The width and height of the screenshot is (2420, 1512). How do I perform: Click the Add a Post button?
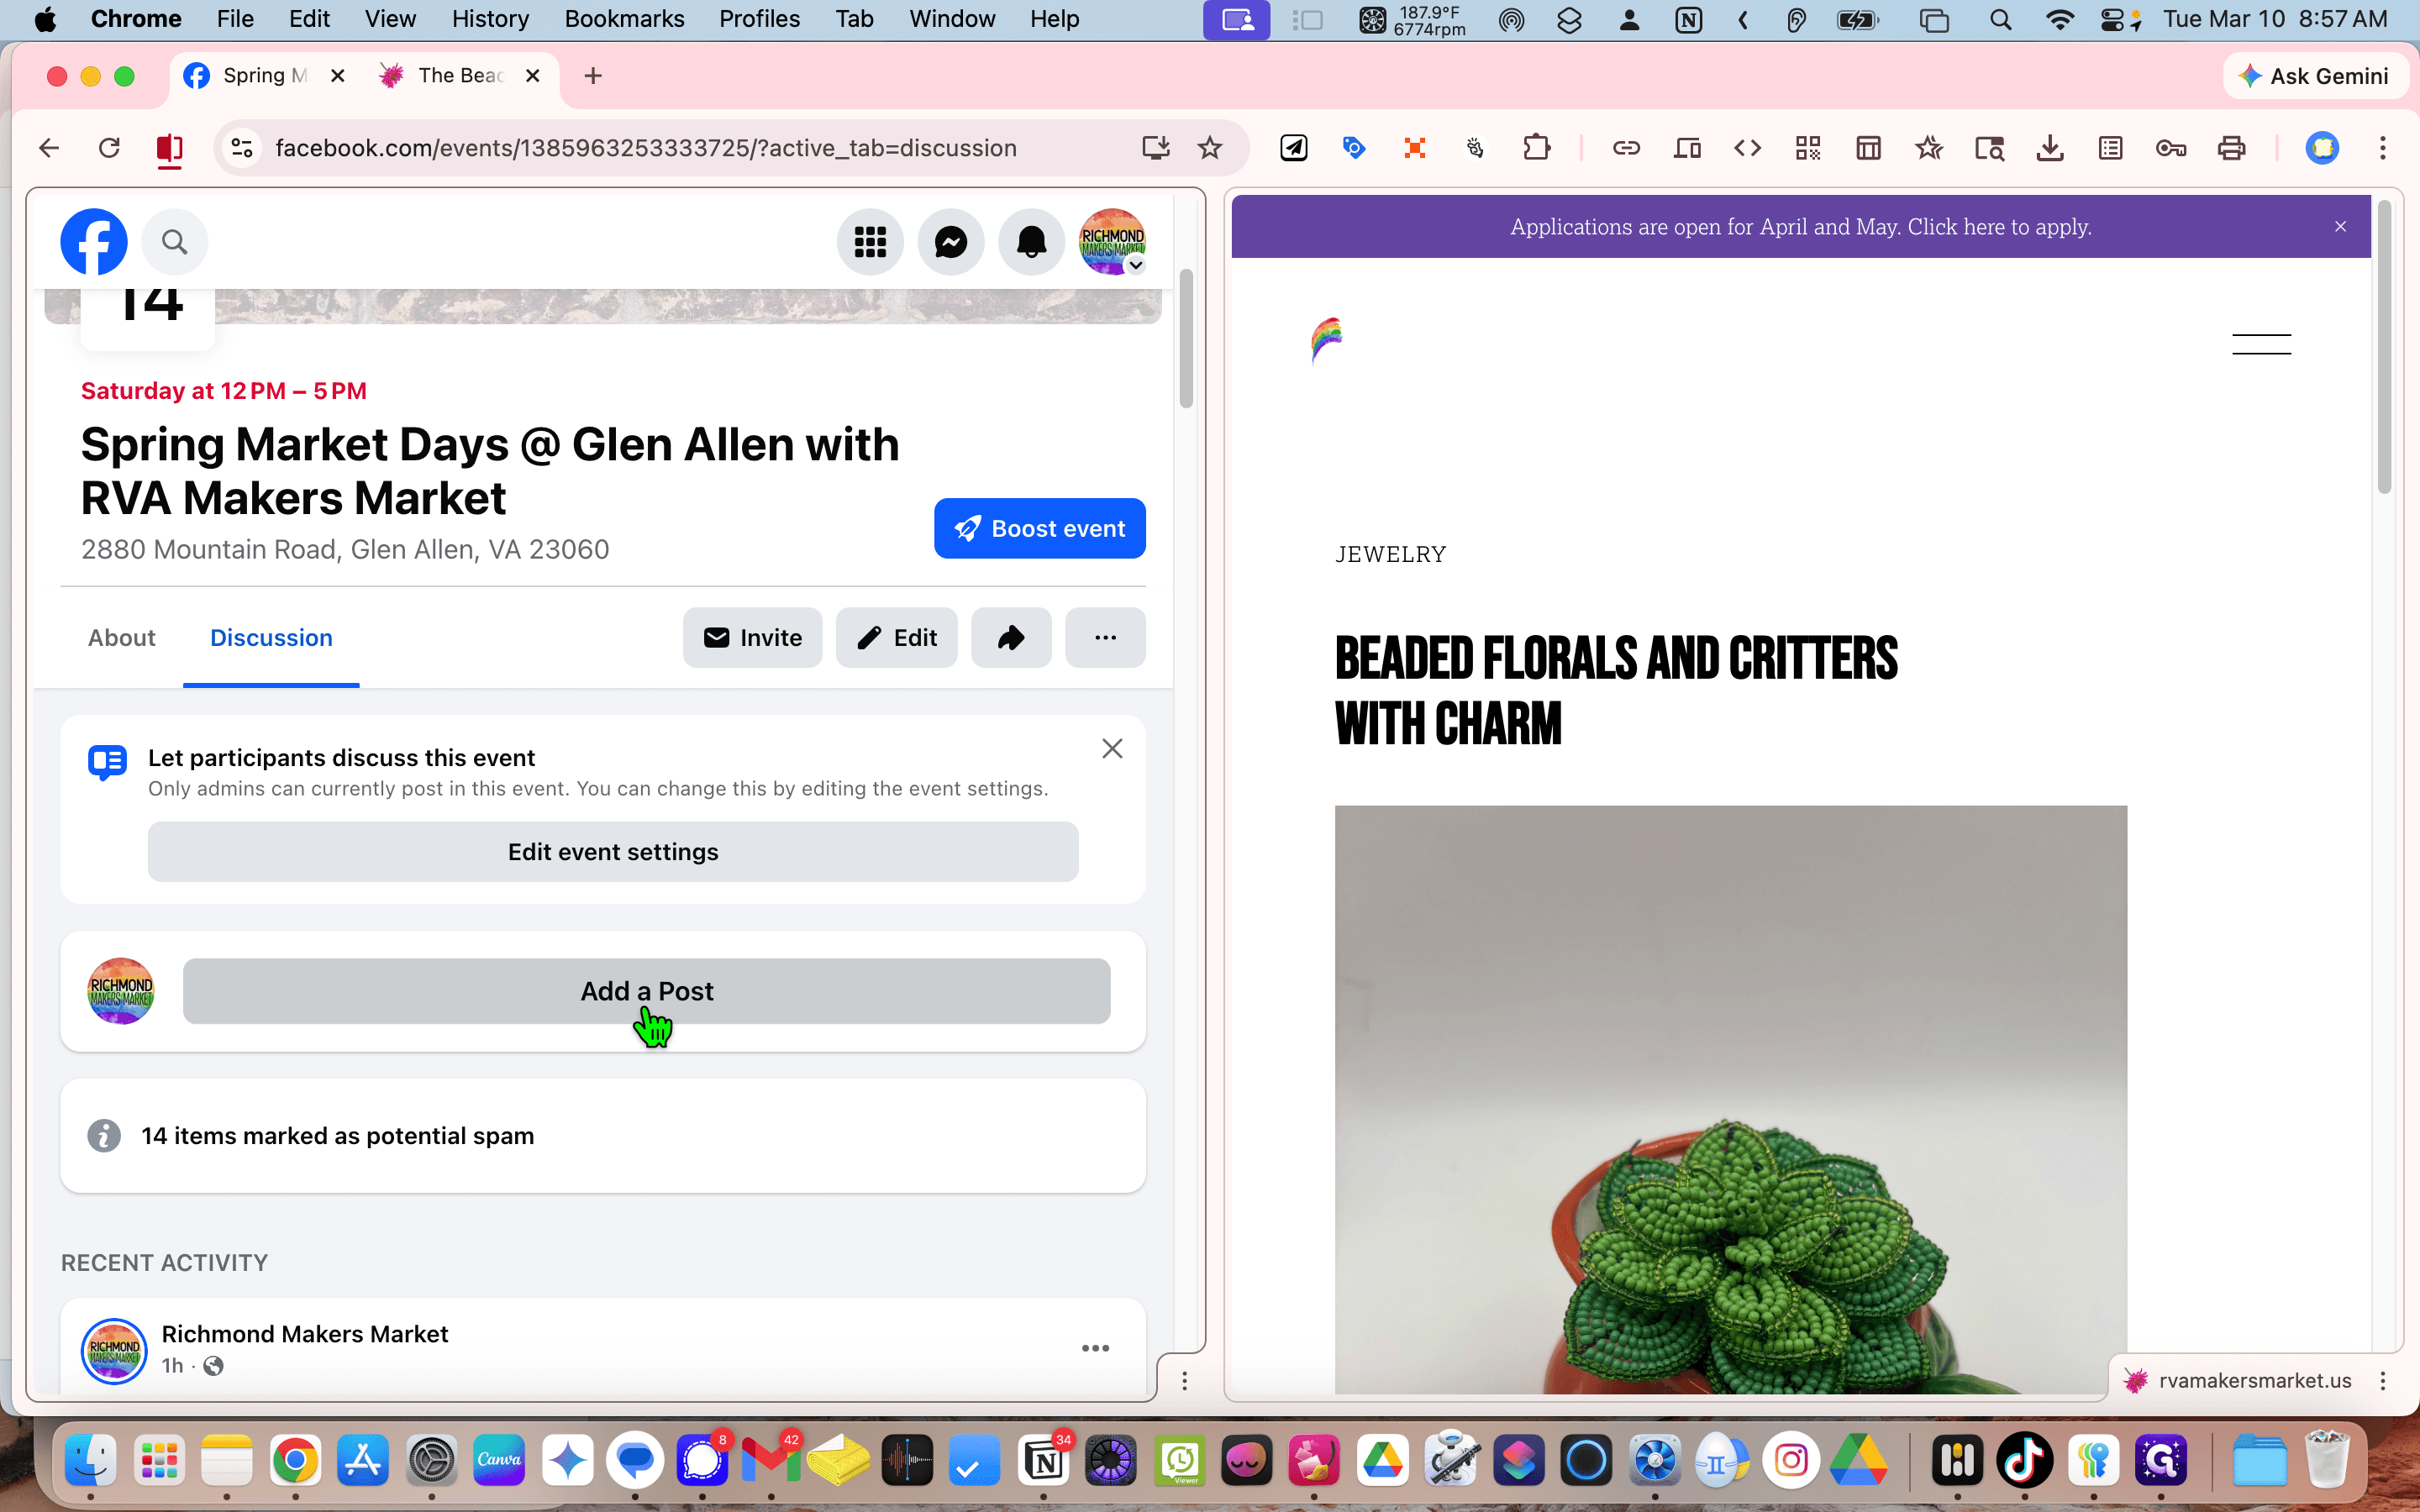(646, 990)
